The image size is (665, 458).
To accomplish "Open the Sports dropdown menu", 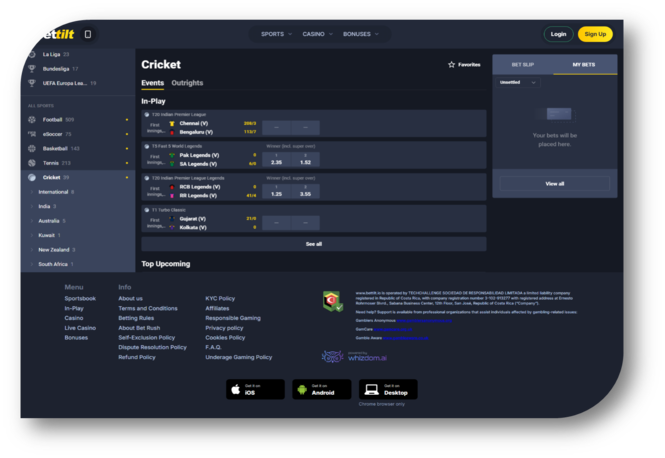I will click(276, 34).
